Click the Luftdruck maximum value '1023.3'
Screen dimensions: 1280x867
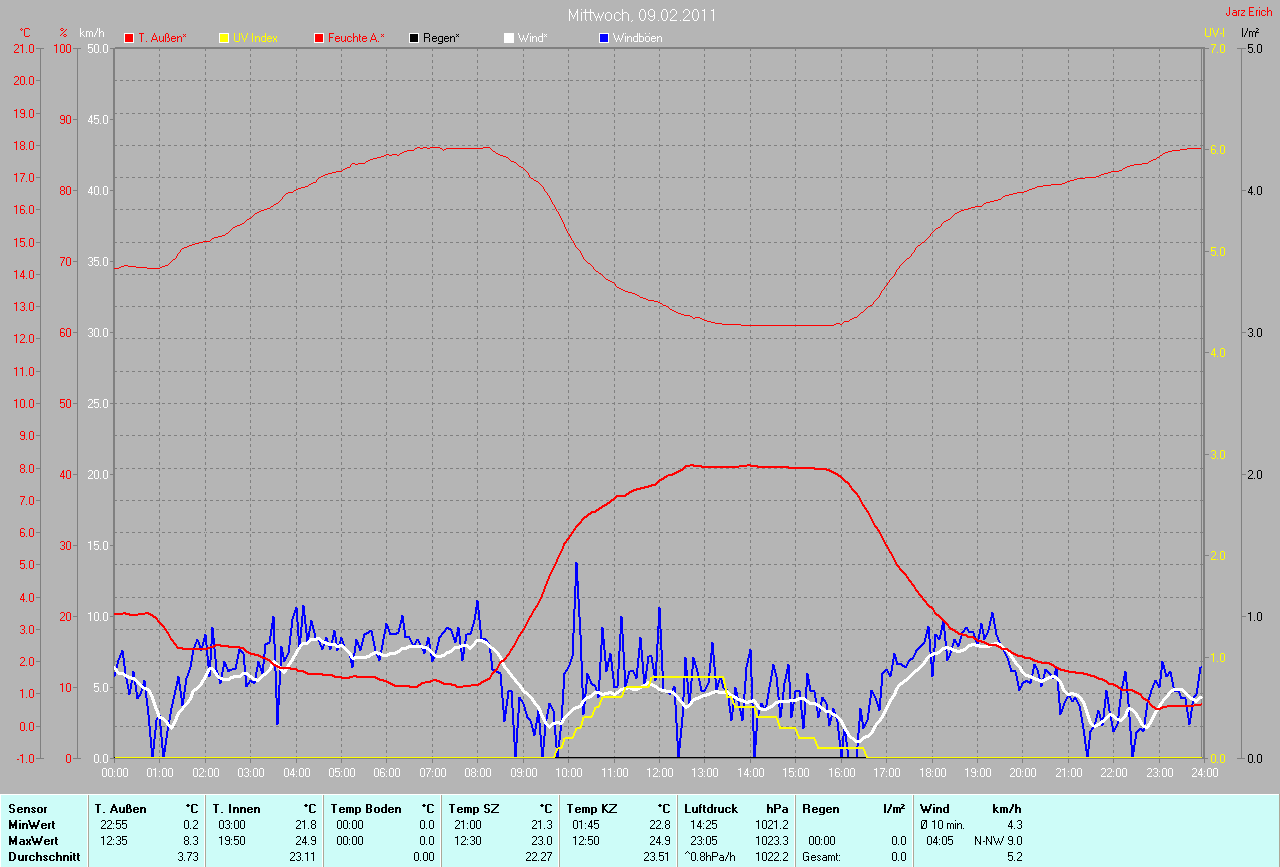pos(772,841)
